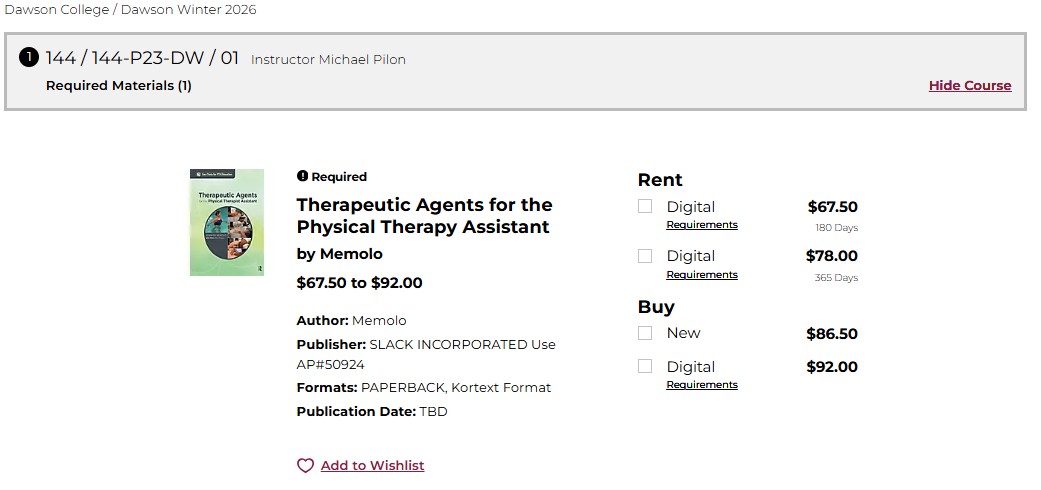The height and width of the screenshot is (490, 1041).
Task: Click the black Required exclamation icon
Action: (302, 177)
